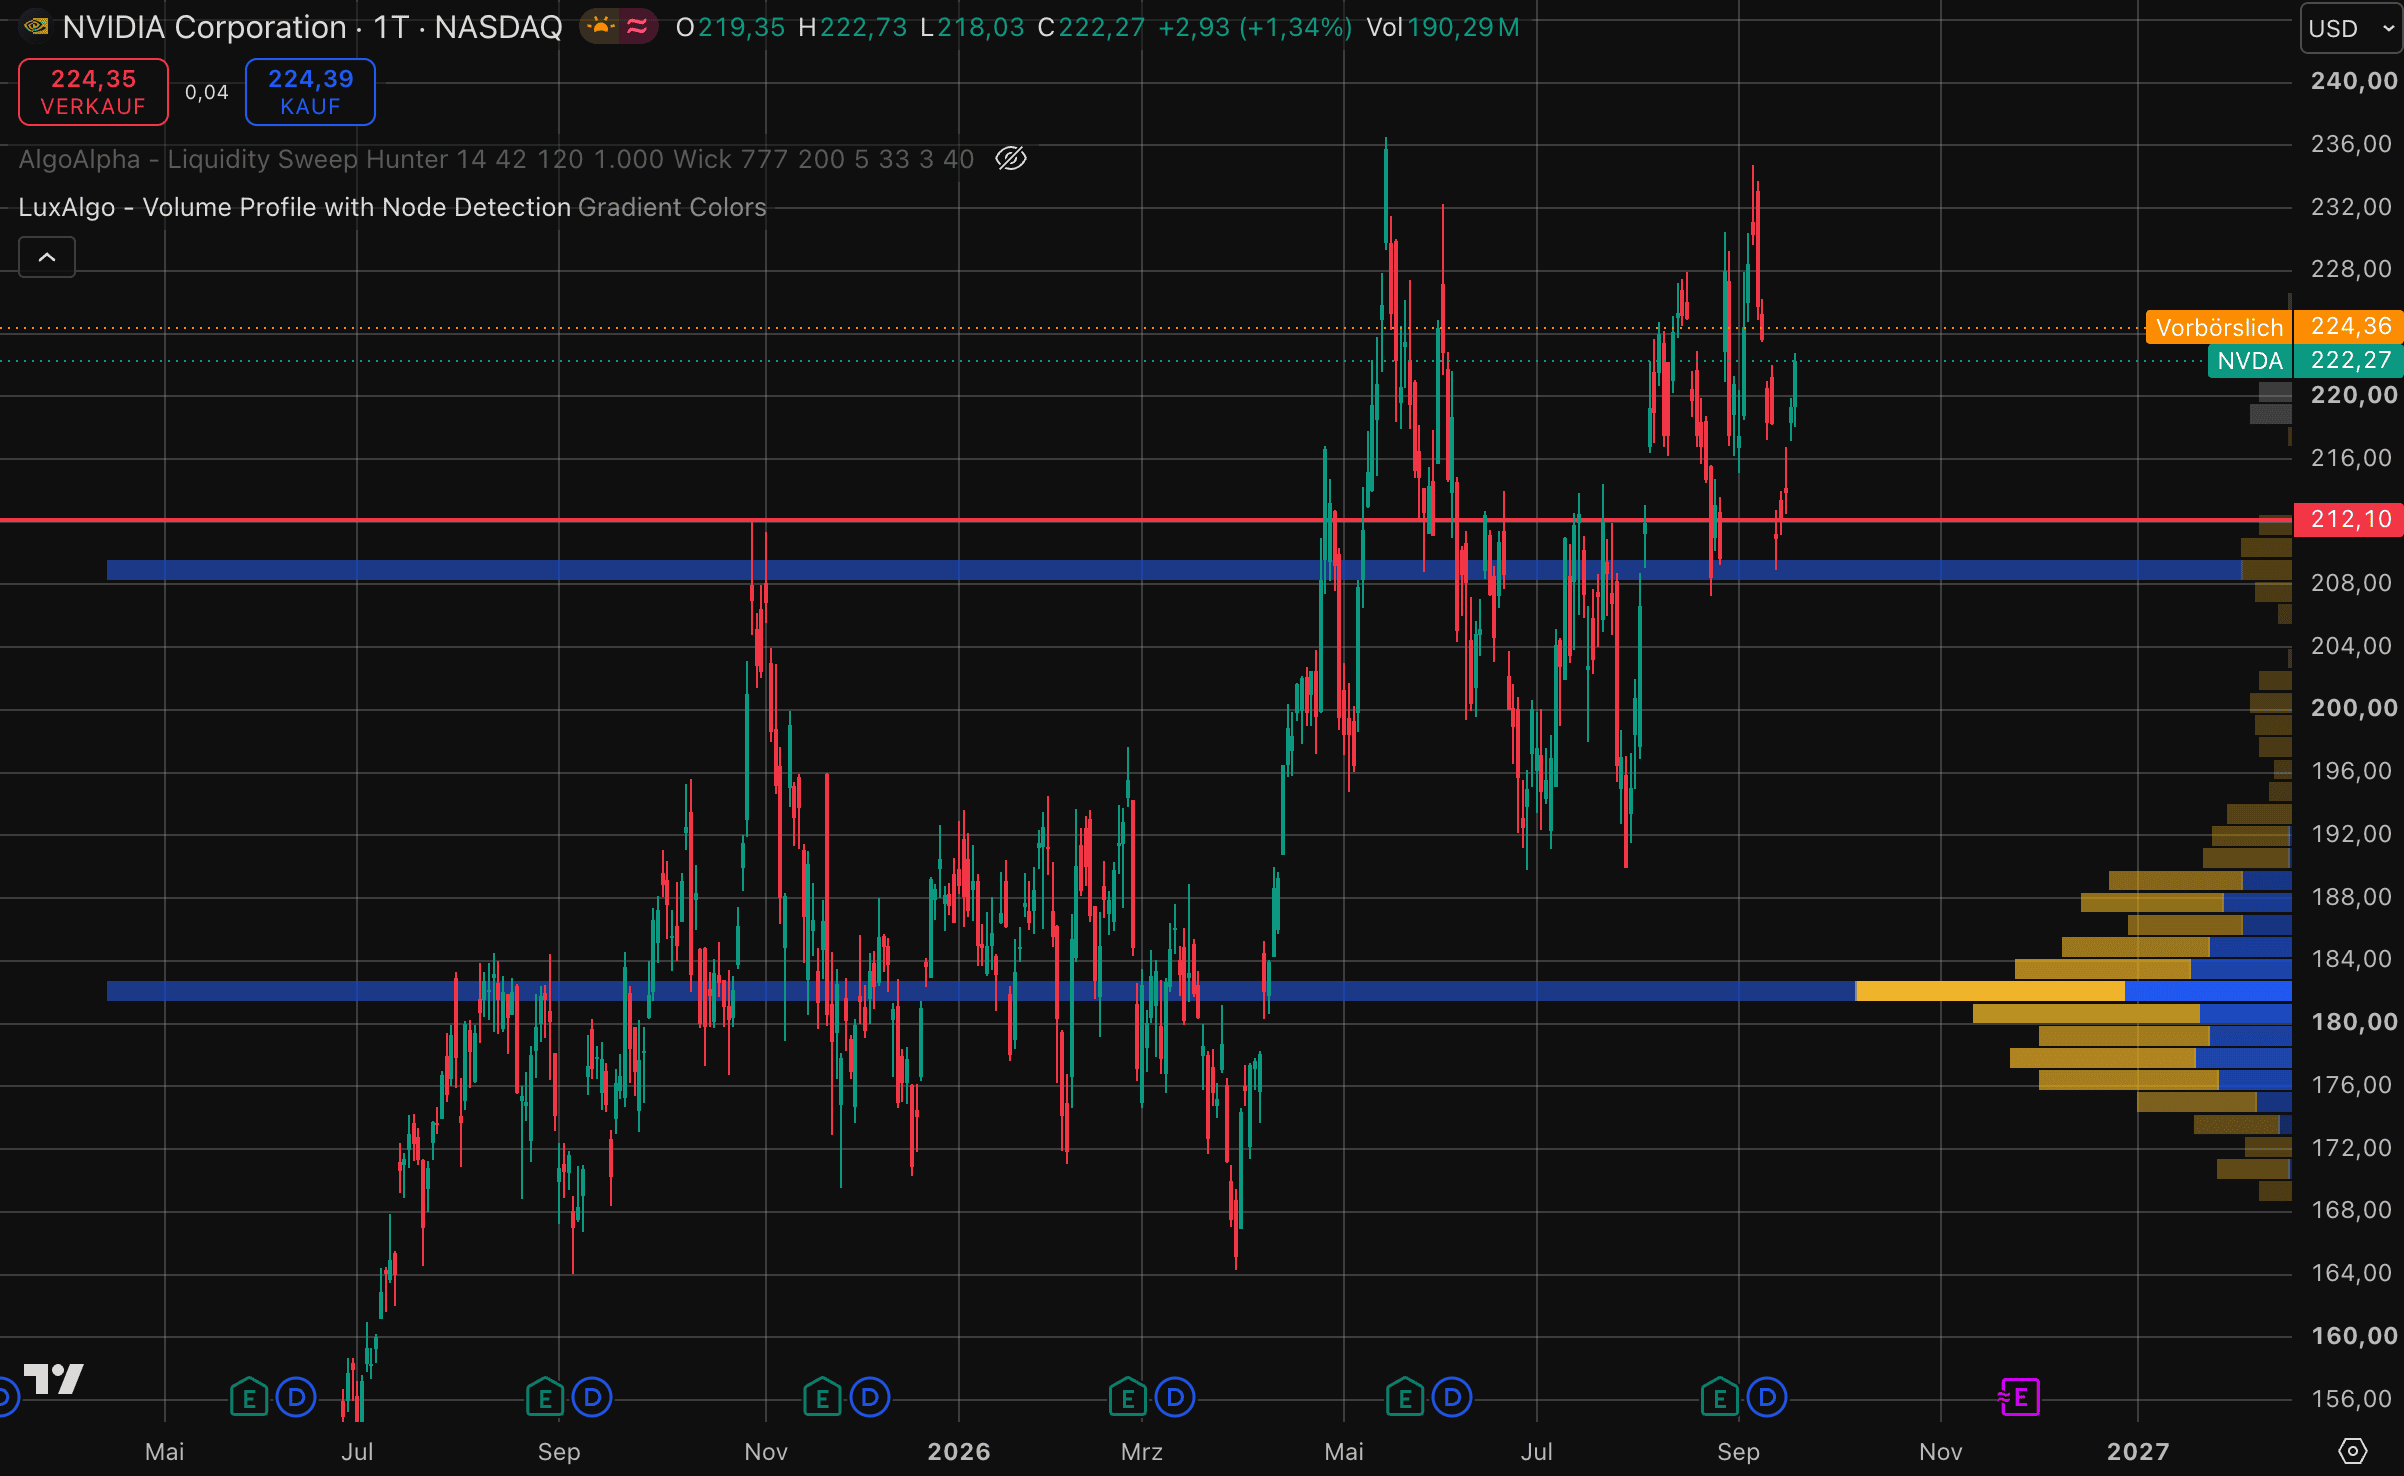Click the orange sun pre-market session icon
Viewport: 2404px width, 1476px height.
tap(601, 26)
